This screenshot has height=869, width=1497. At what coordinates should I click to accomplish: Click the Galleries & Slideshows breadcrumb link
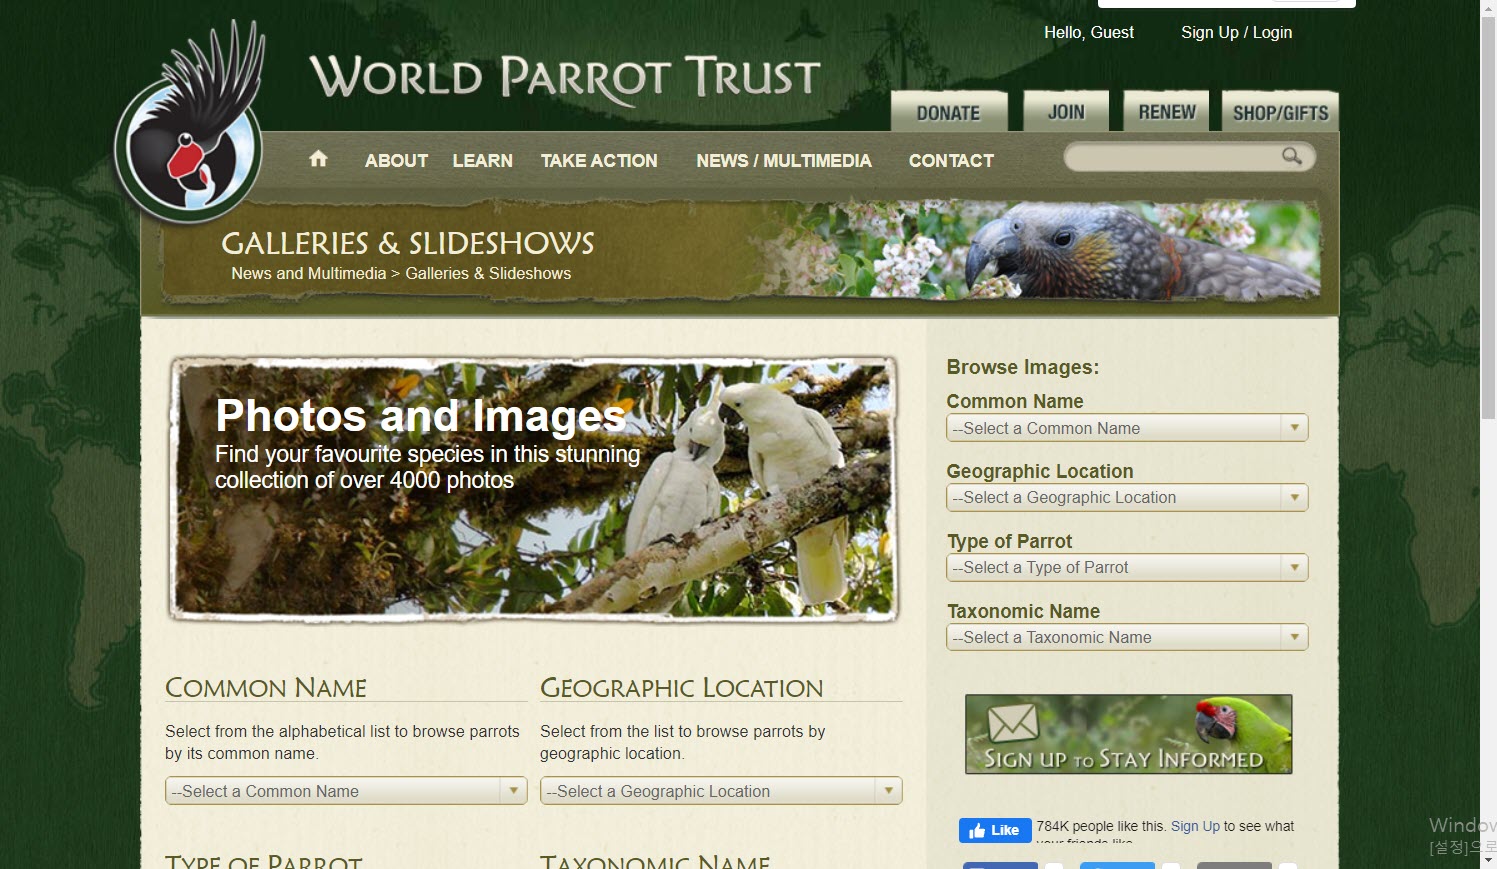(488, 273)
